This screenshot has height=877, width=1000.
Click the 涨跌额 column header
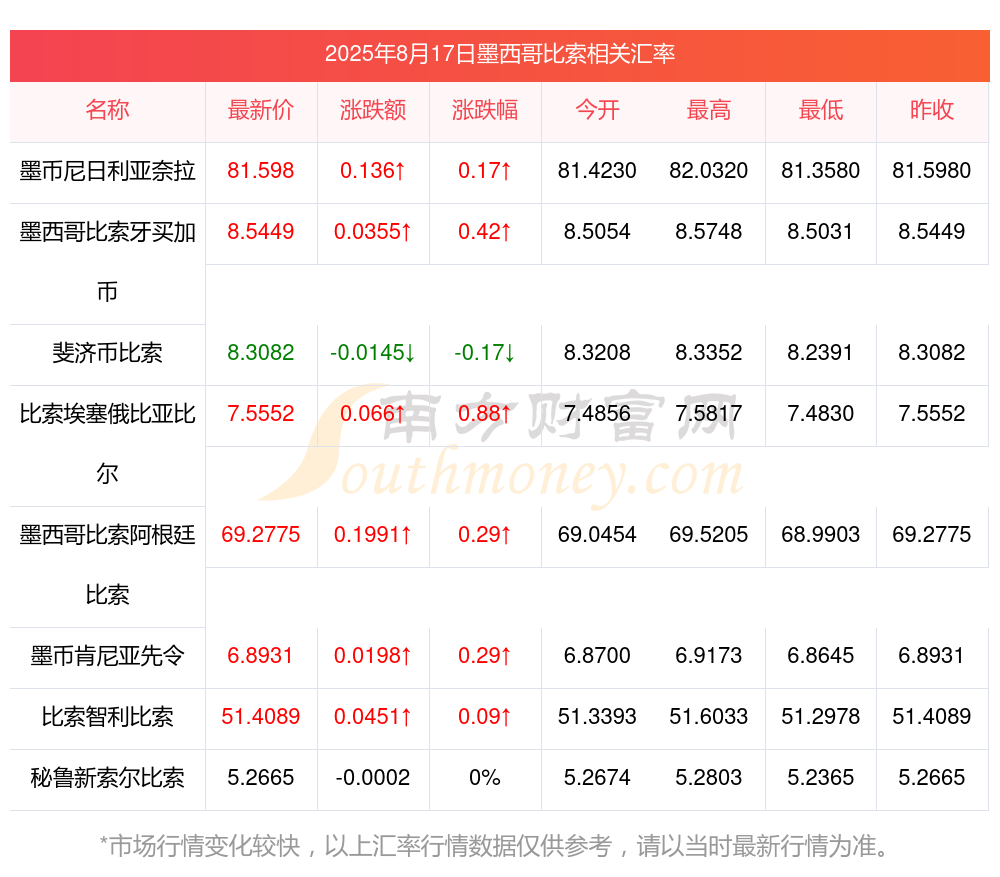pos(372,110)
